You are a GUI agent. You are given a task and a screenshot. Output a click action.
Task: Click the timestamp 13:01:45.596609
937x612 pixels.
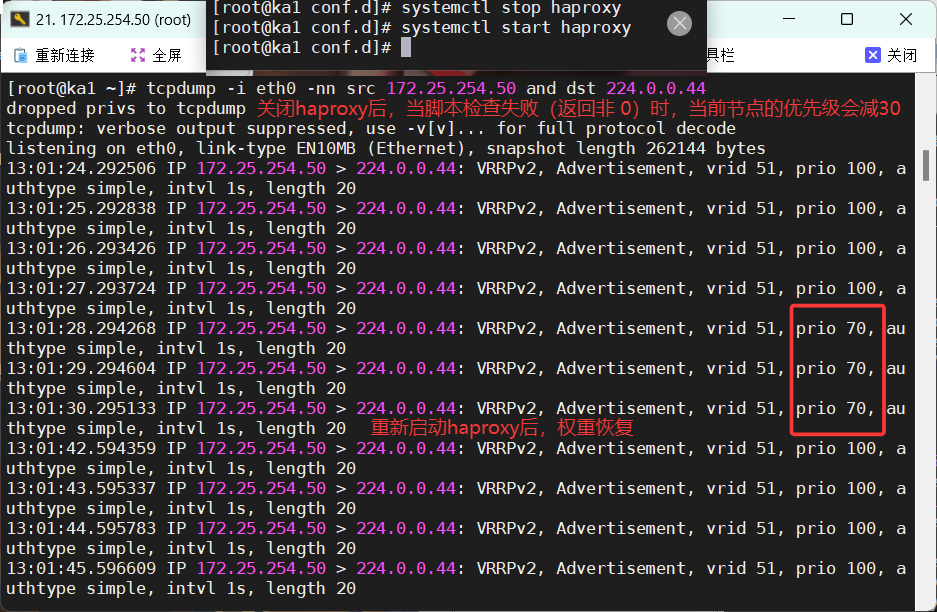pyautogui.click(x=81, y=568)
